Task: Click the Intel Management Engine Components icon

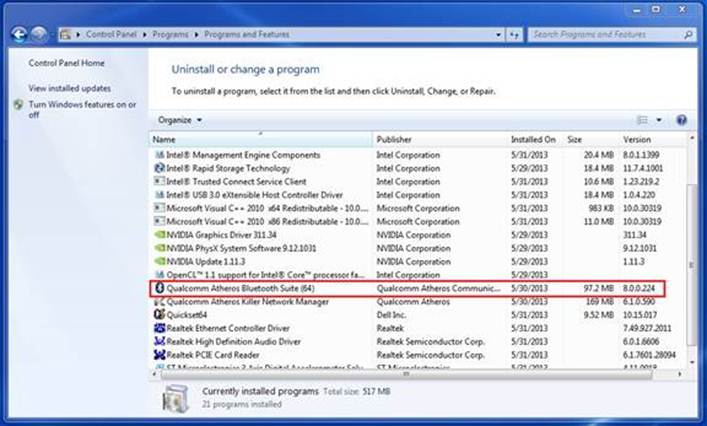Action: coord(159,155)
